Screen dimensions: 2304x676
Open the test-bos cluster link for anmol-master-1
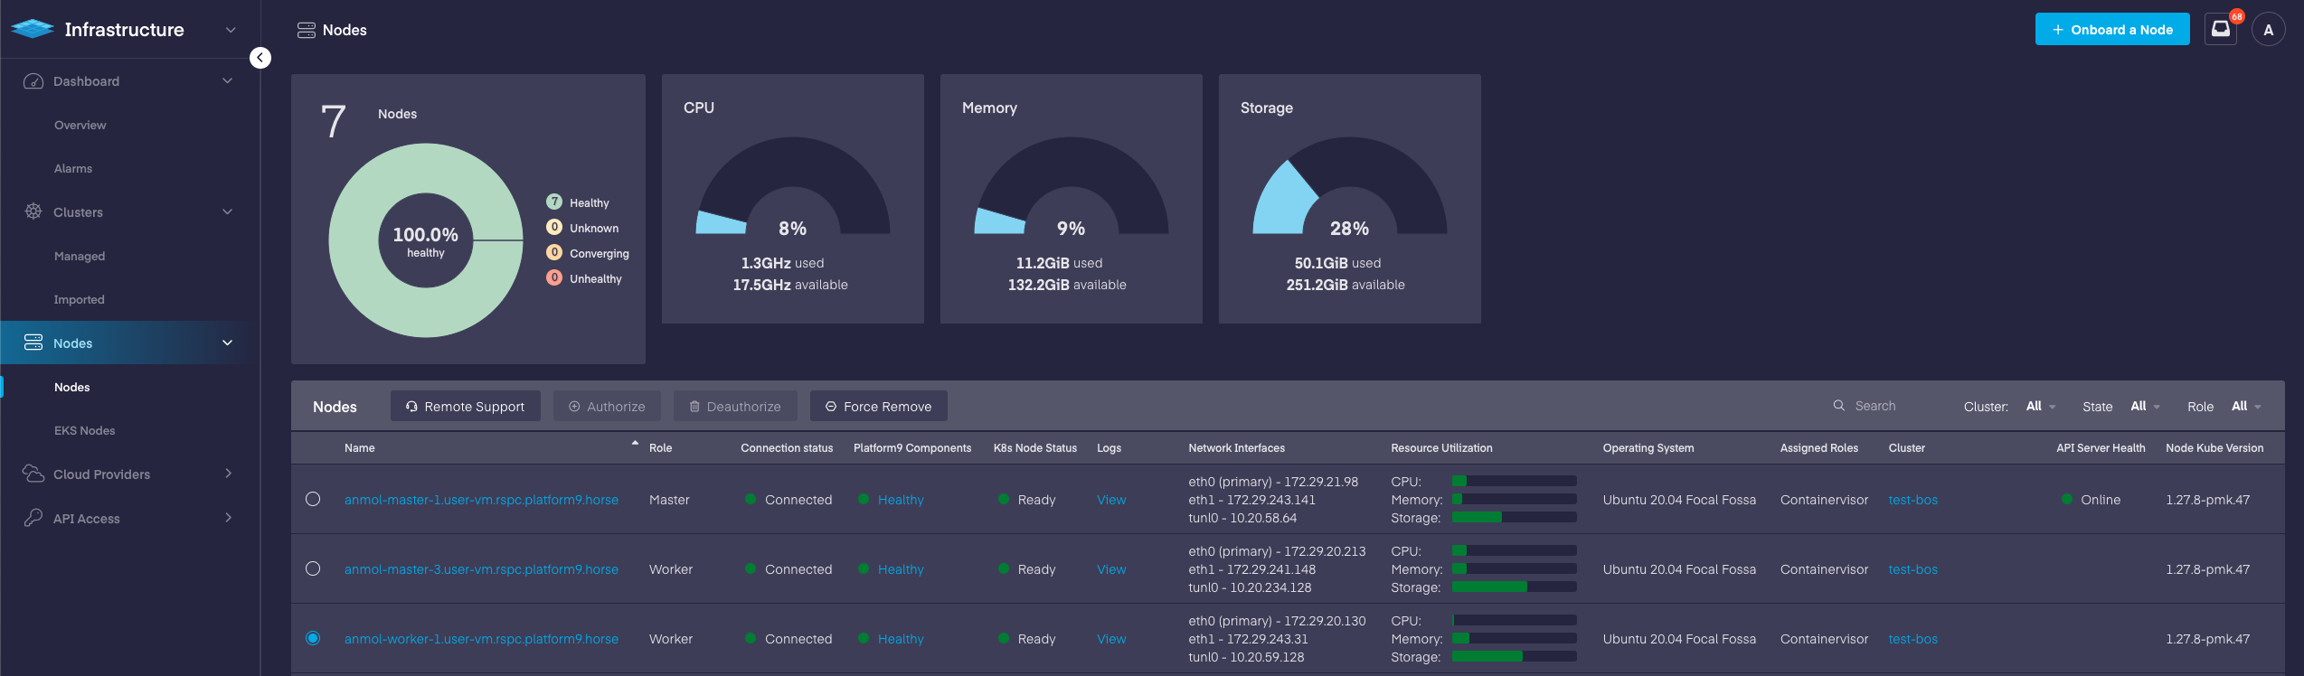click(1912, 500)
